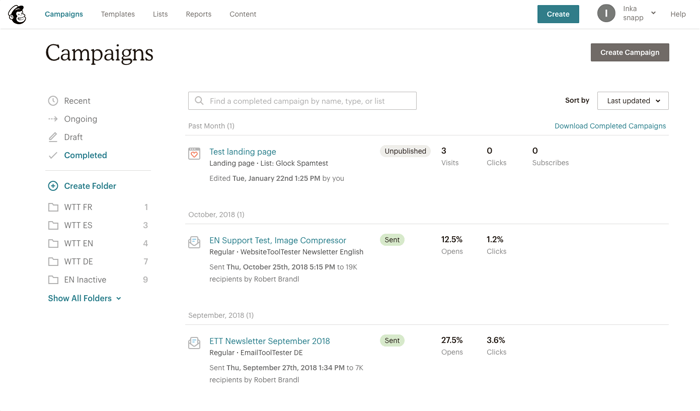Click Download Completed Campaigns link
The image size is (700, 411).
coord(609,126)
